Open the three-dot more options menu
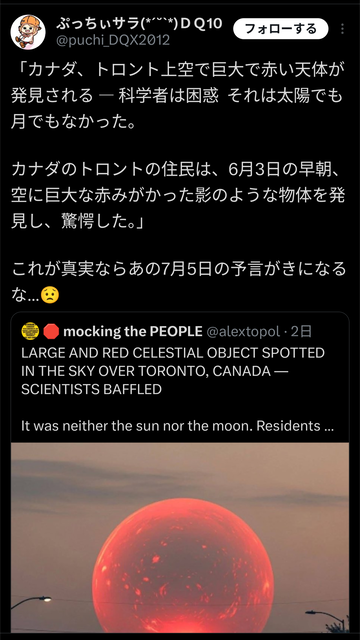360x640 pixels. pos(342,29)
